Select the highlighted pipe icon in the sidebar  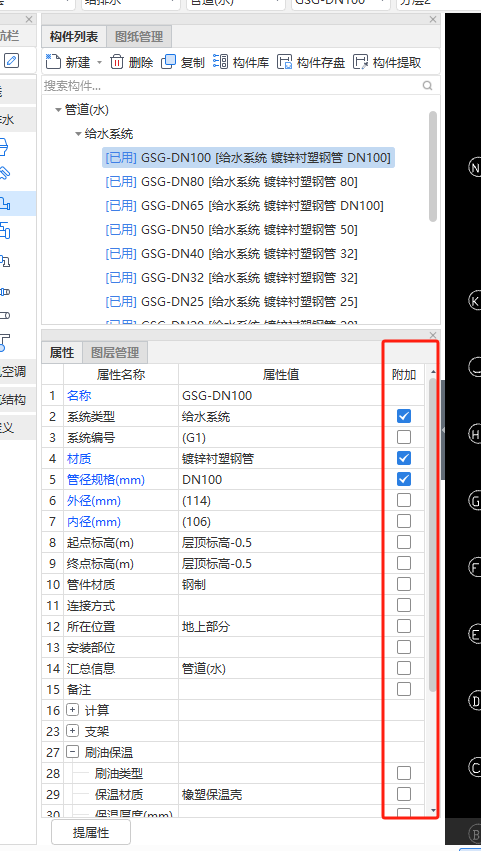tap(4, 204)
